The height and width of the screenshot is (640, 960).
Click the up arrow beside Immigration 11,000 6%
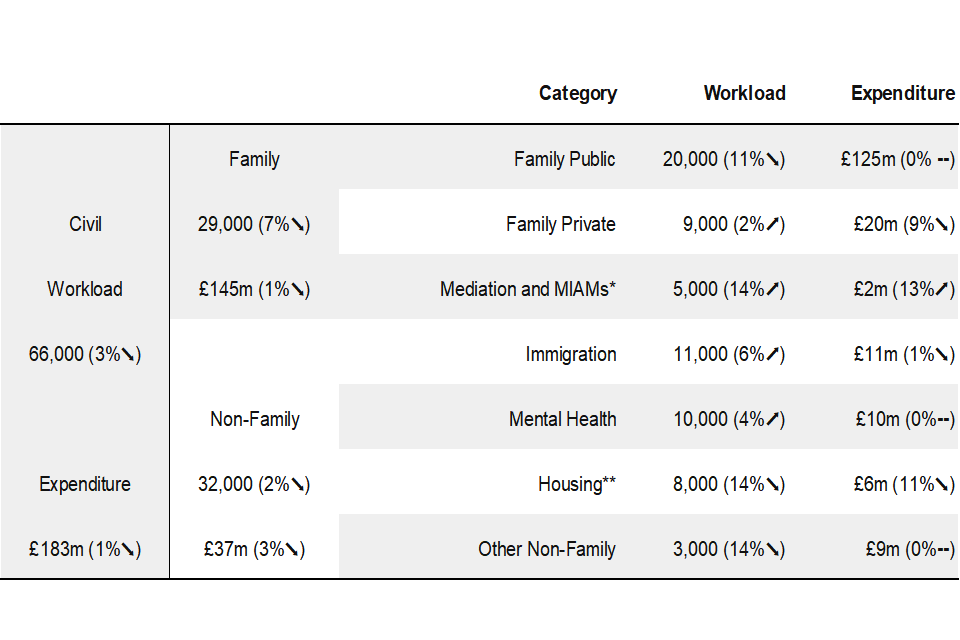click(x=773, y=355)
